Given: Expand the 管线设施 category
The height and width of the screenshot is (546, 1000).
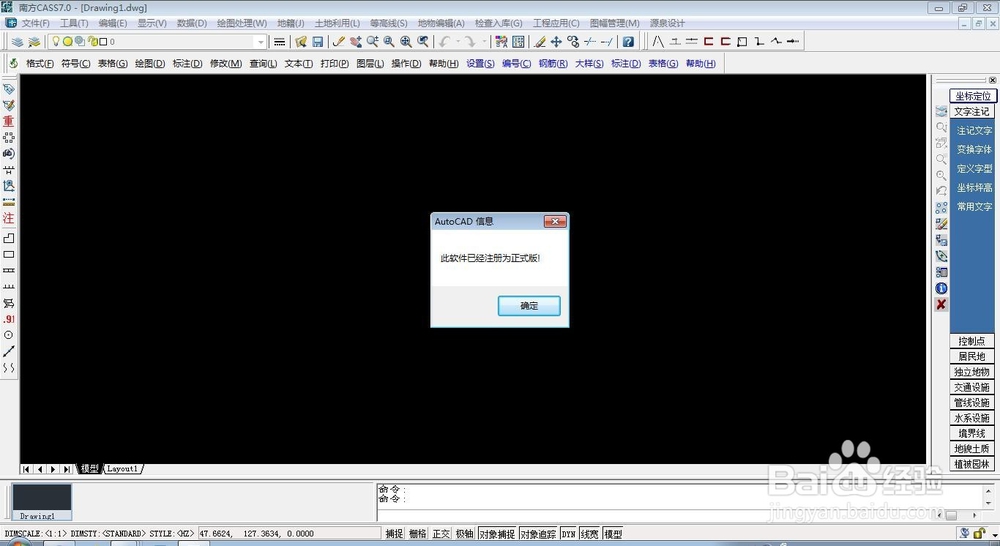Looking at the screenshot, I should [971, 402].
